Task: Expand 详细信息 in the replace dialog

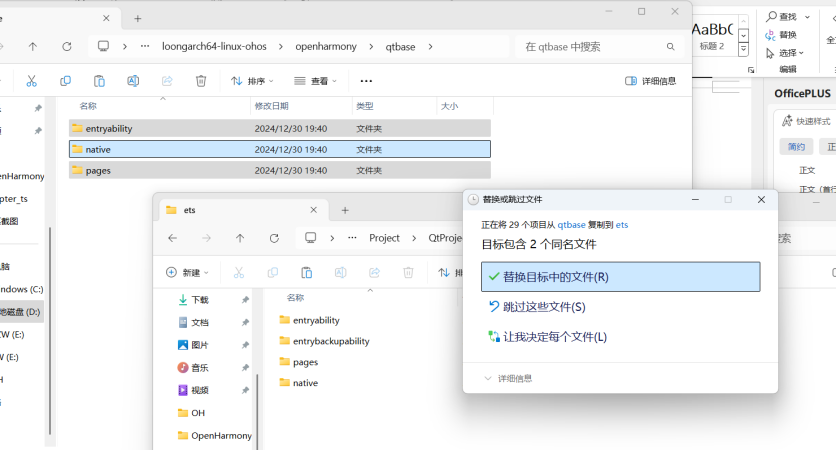Action: 508,378
